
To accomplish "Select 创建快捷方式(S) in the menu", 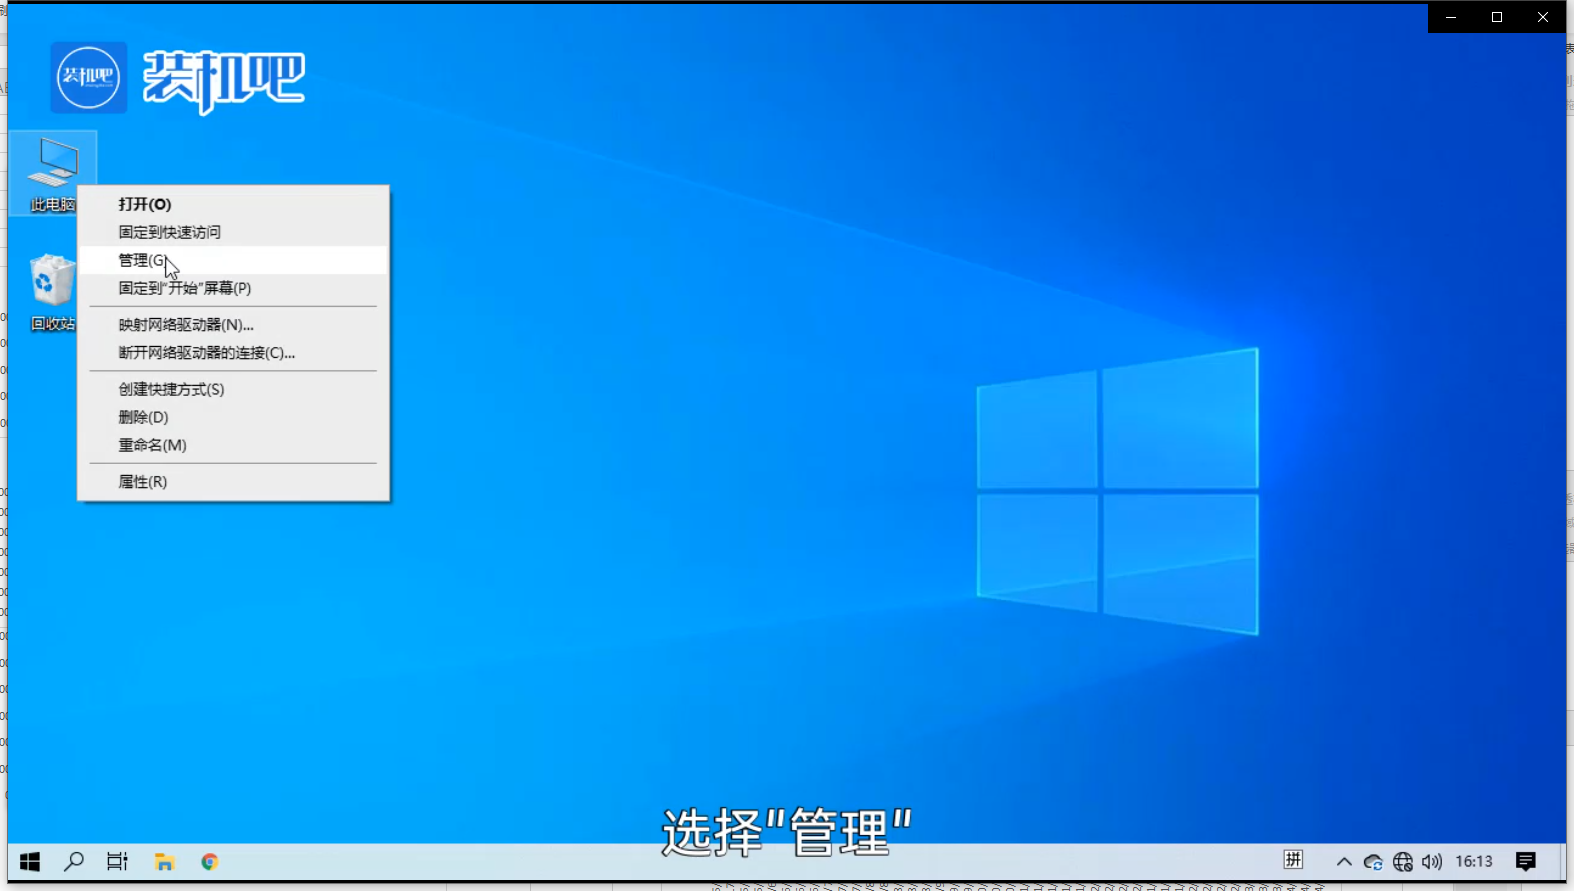I will coord(171,389).
